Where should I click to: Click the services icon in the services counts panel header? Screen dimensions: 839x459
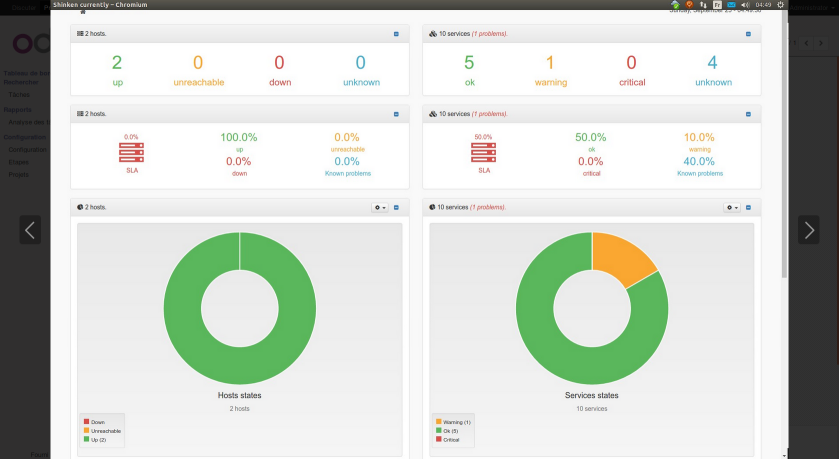(x=433, y=34)
